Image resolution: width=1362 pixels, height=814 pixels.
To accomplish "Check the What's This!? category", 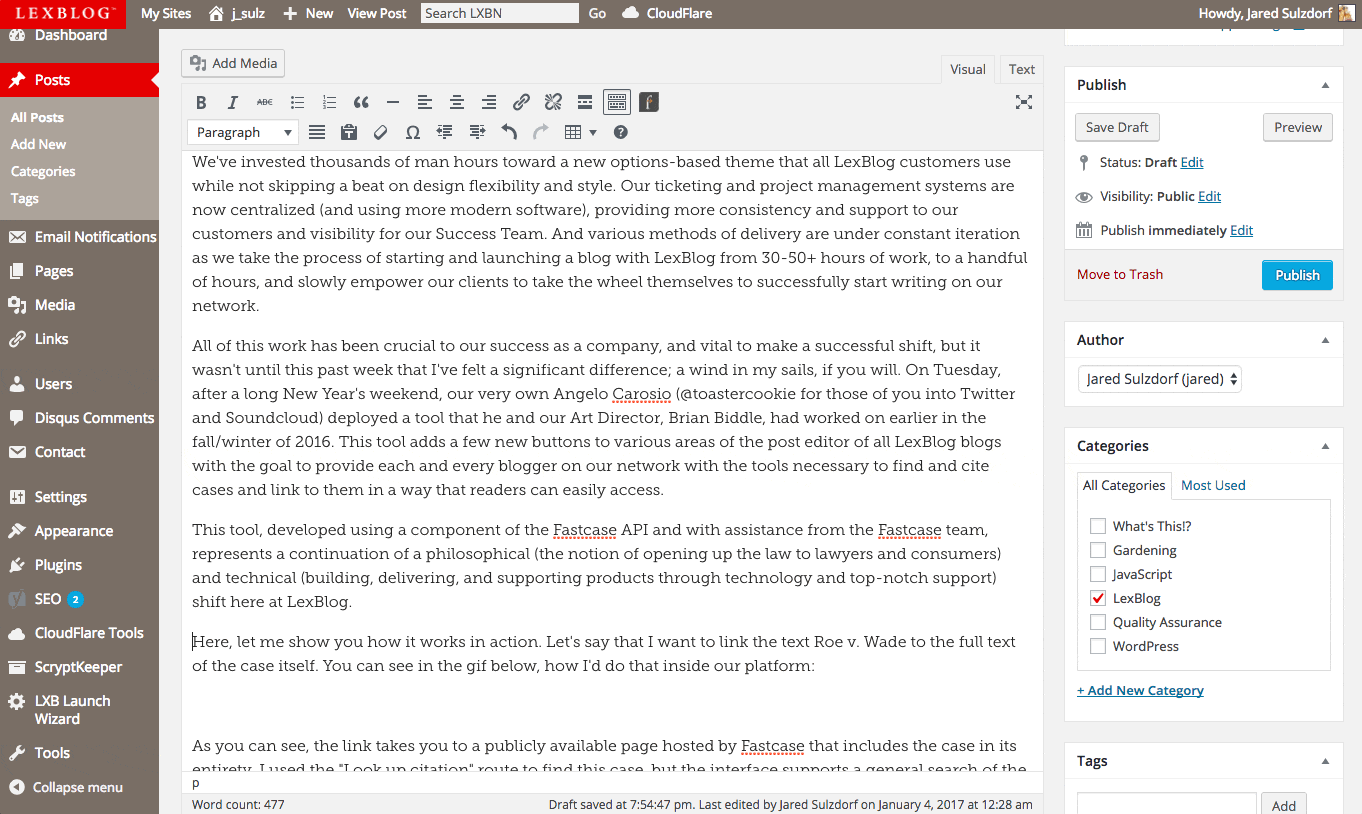I will [1098, 526].
